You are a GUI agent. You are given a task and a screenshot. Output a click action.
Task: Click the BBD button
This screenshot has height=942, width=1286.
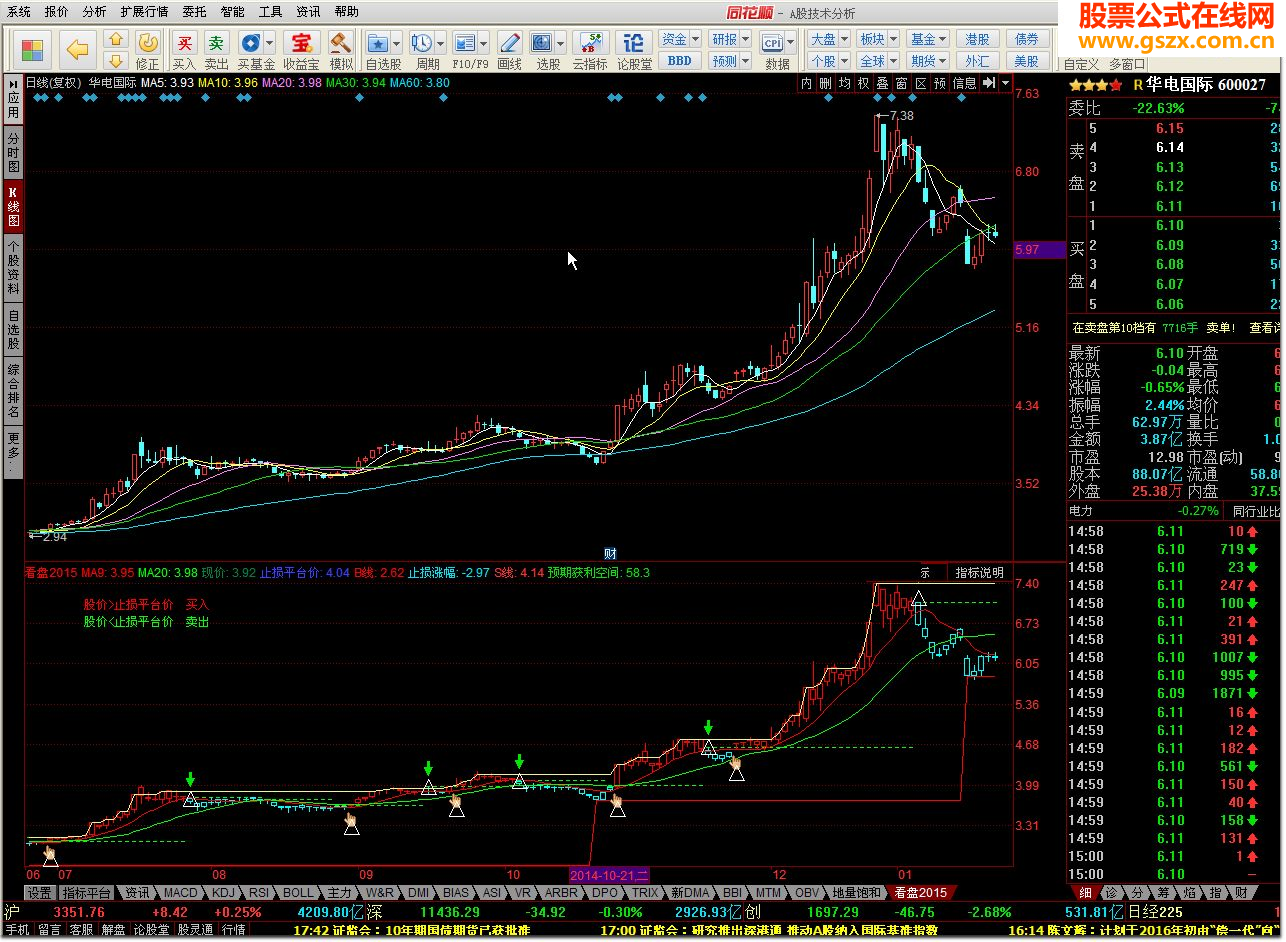[680, 60]
